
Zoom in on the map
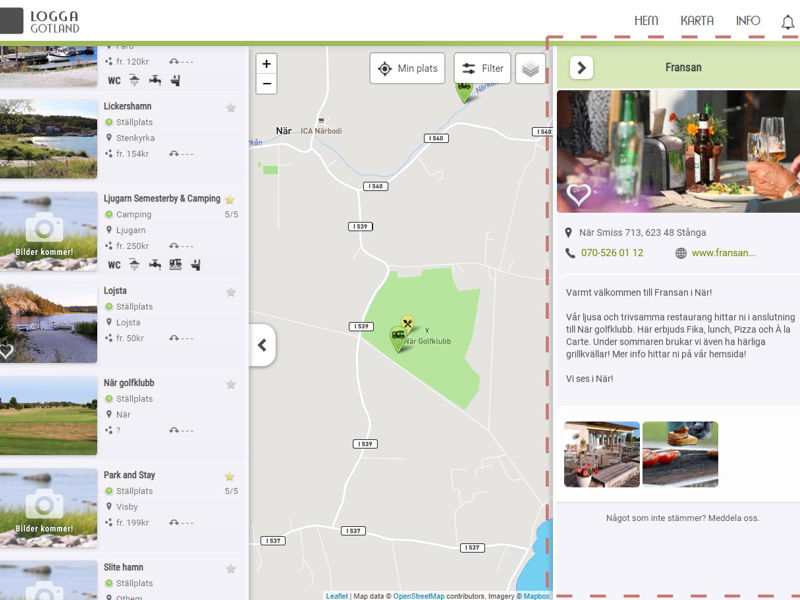click(x=266, y=64)
